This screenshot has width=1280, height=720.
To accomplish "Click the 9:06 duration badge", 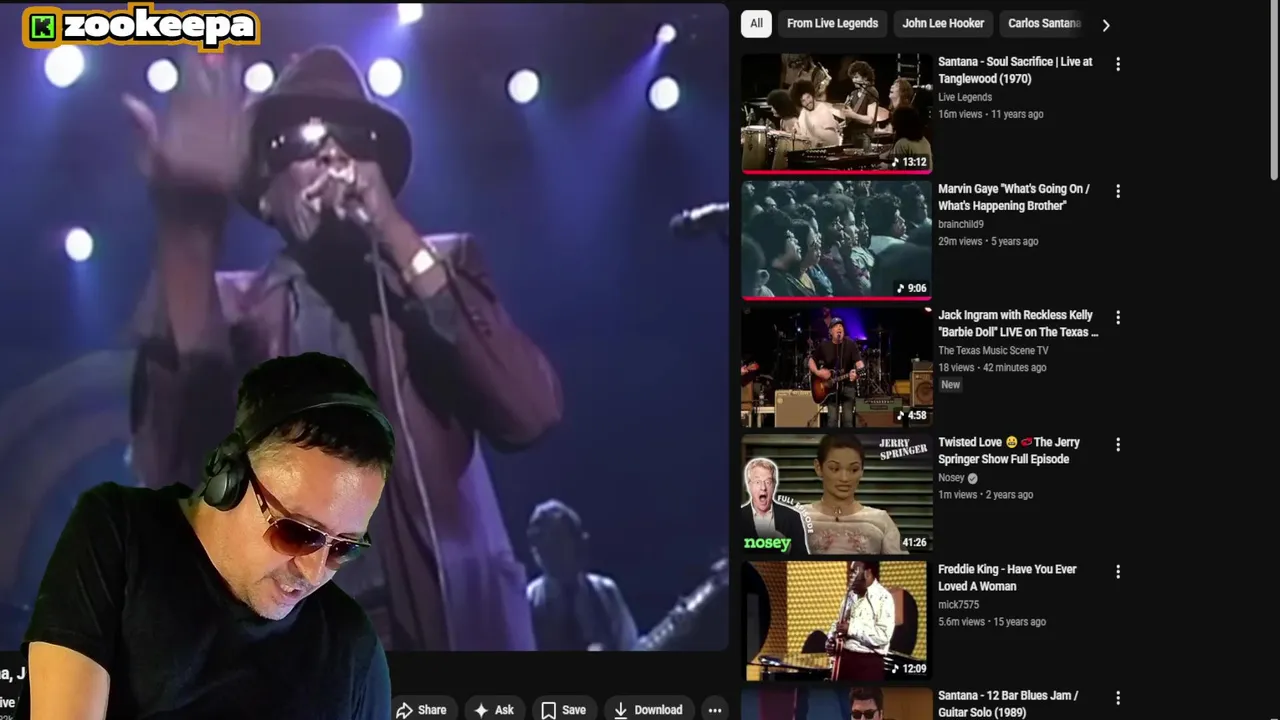I will [x=912, y=288].
